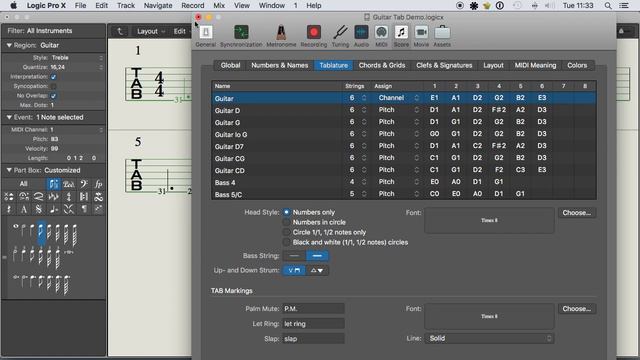This screenshot has width=640, height=360.
Task: Open Spotlight search in menu bar
Action: 608,6
